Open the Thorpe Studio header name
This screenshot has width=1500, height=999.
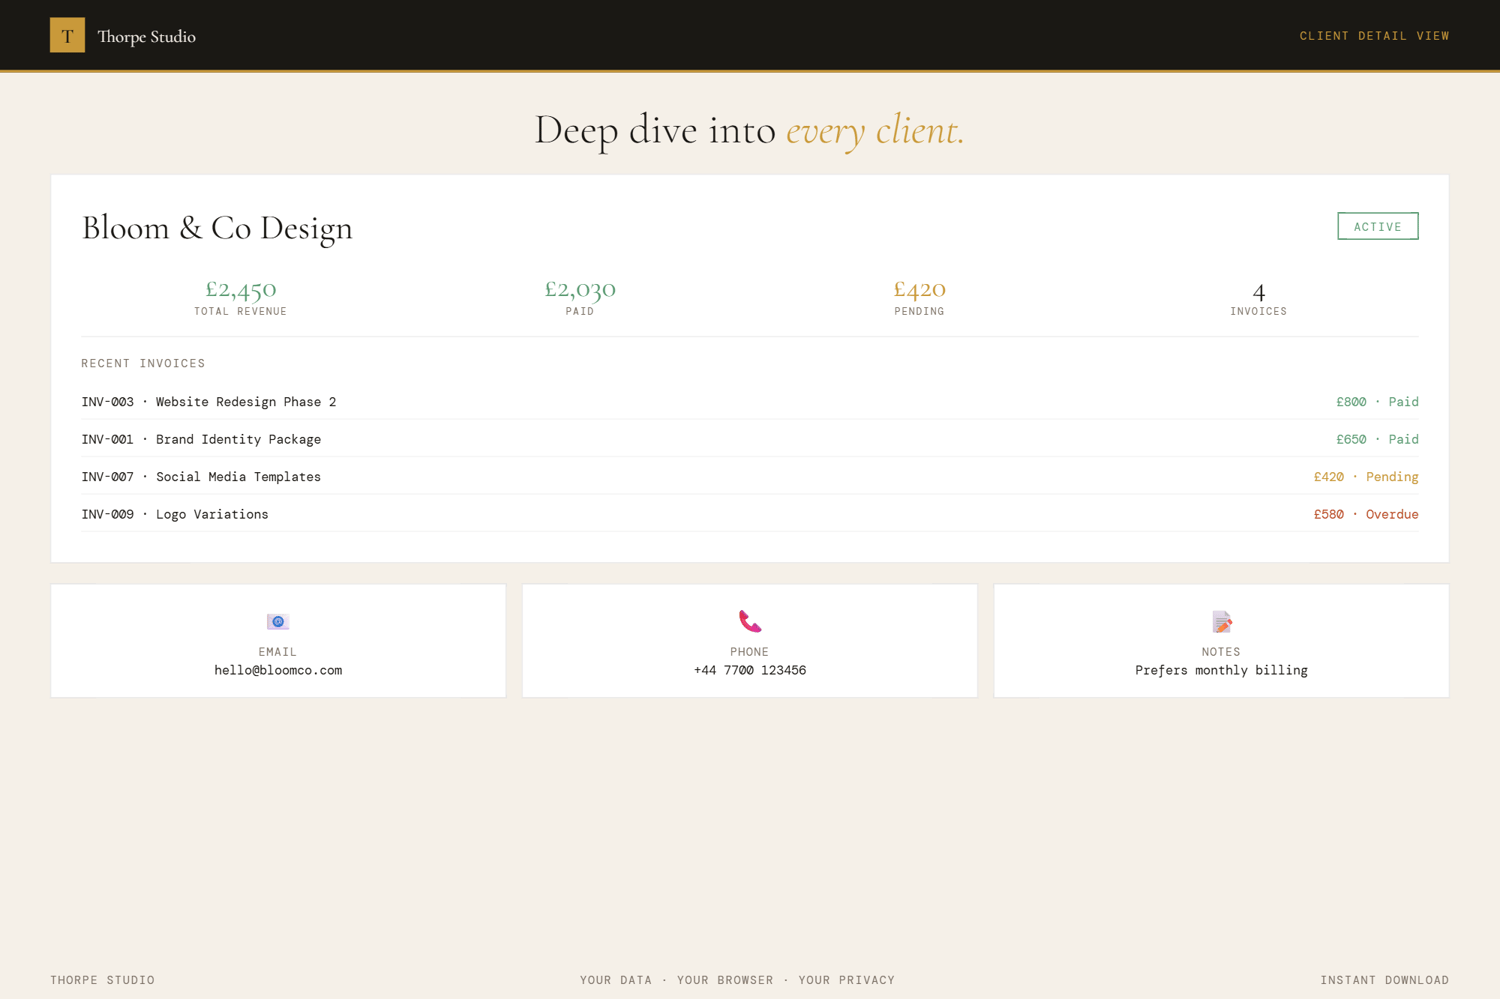click(x=147, y=36)
